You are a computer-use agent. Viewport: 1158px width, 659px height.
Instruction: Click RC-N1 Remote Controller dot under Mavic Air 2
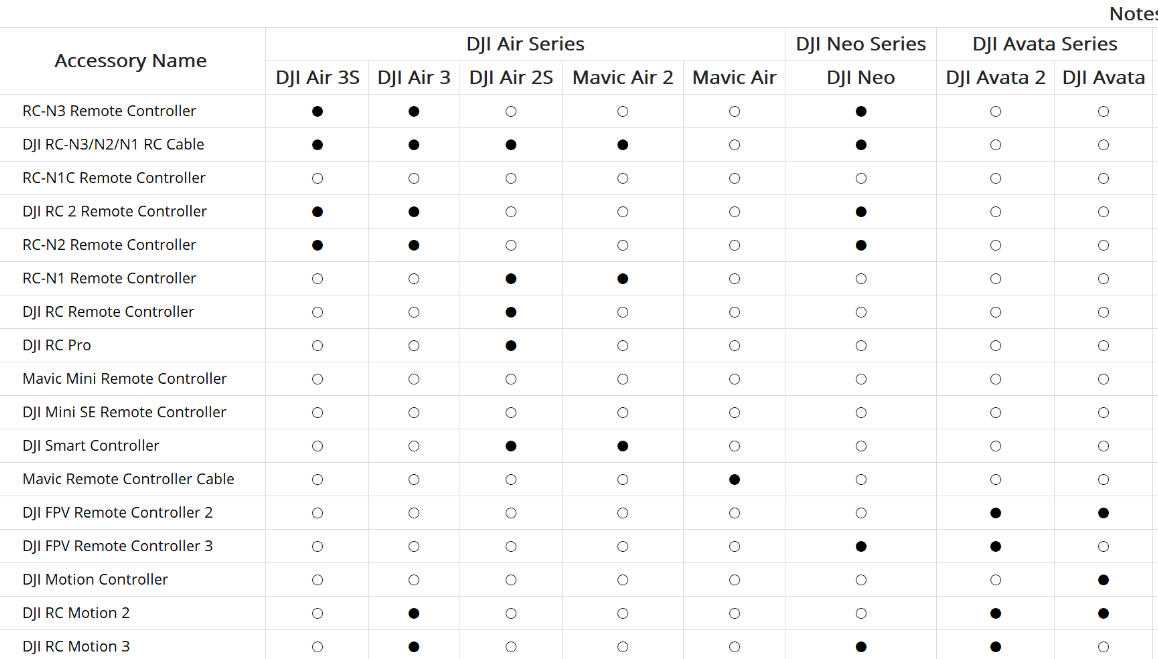click(623, 279)
